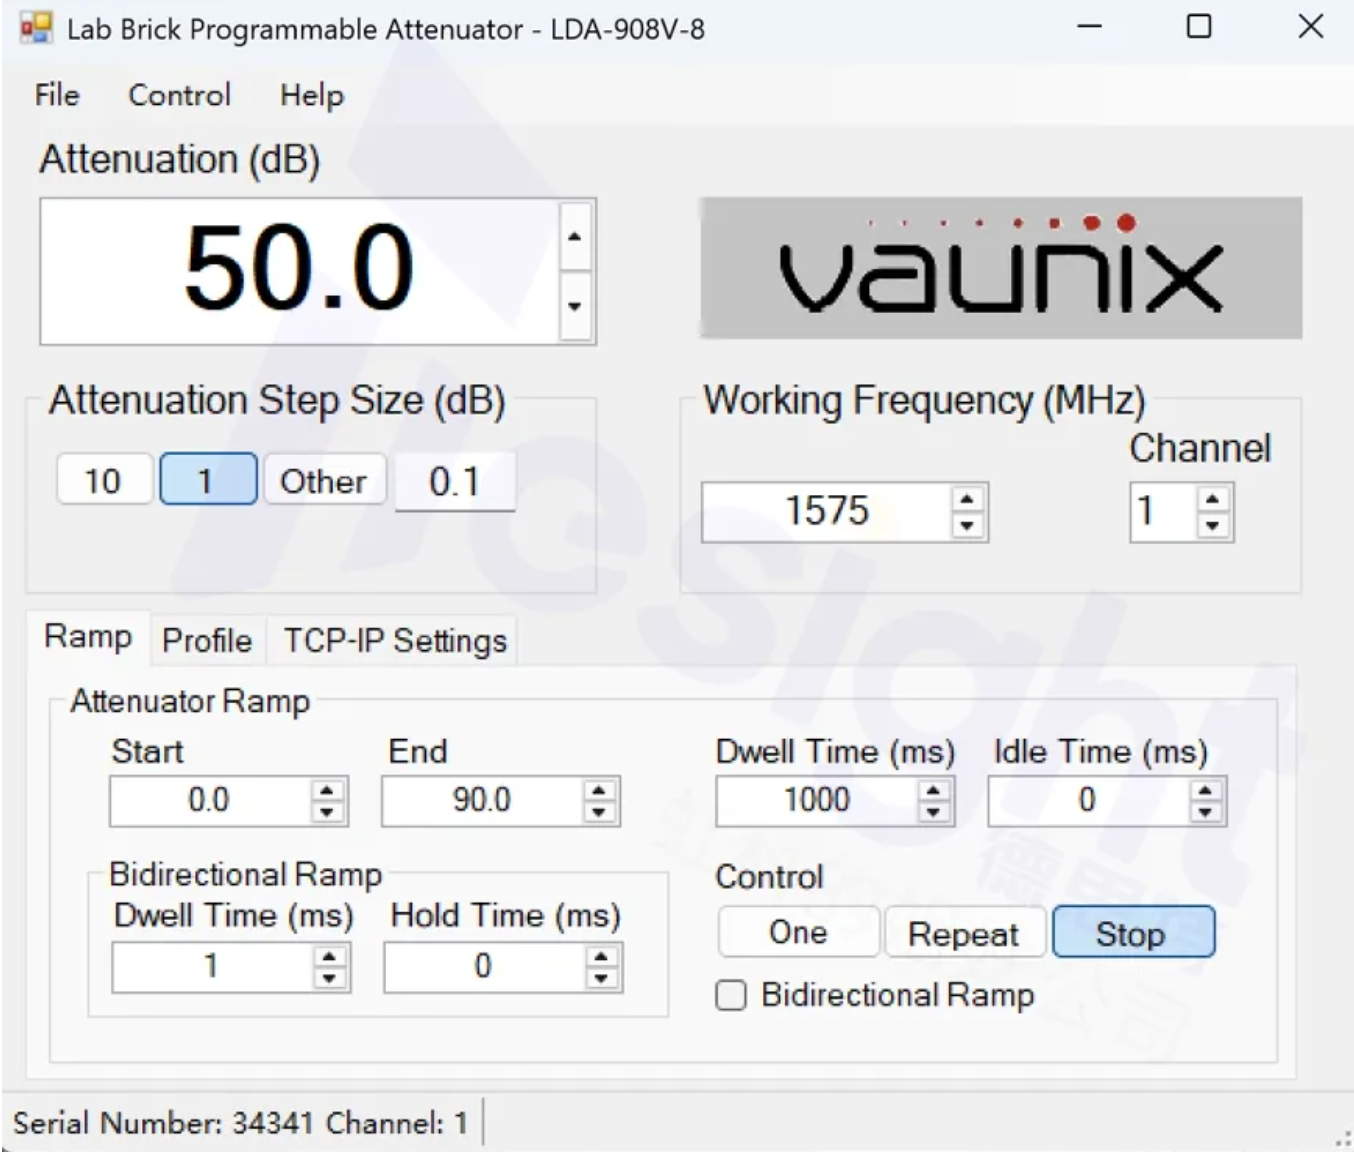Open the Help menu

(x=312, y=95)
